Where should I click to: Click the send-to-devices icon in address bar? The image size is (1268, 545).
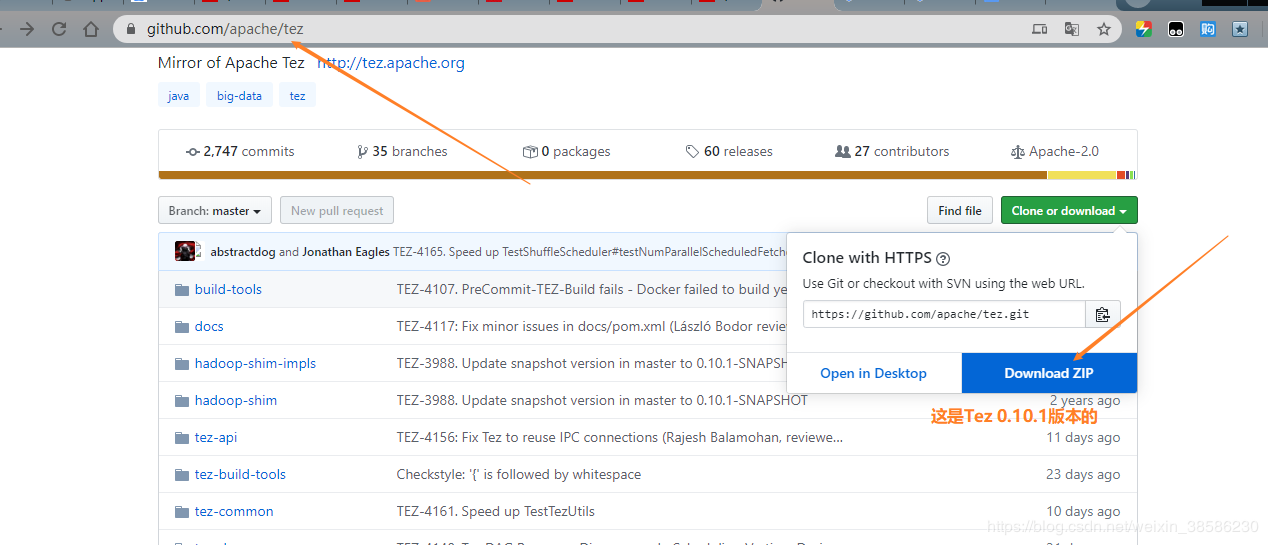(1040, 29)
